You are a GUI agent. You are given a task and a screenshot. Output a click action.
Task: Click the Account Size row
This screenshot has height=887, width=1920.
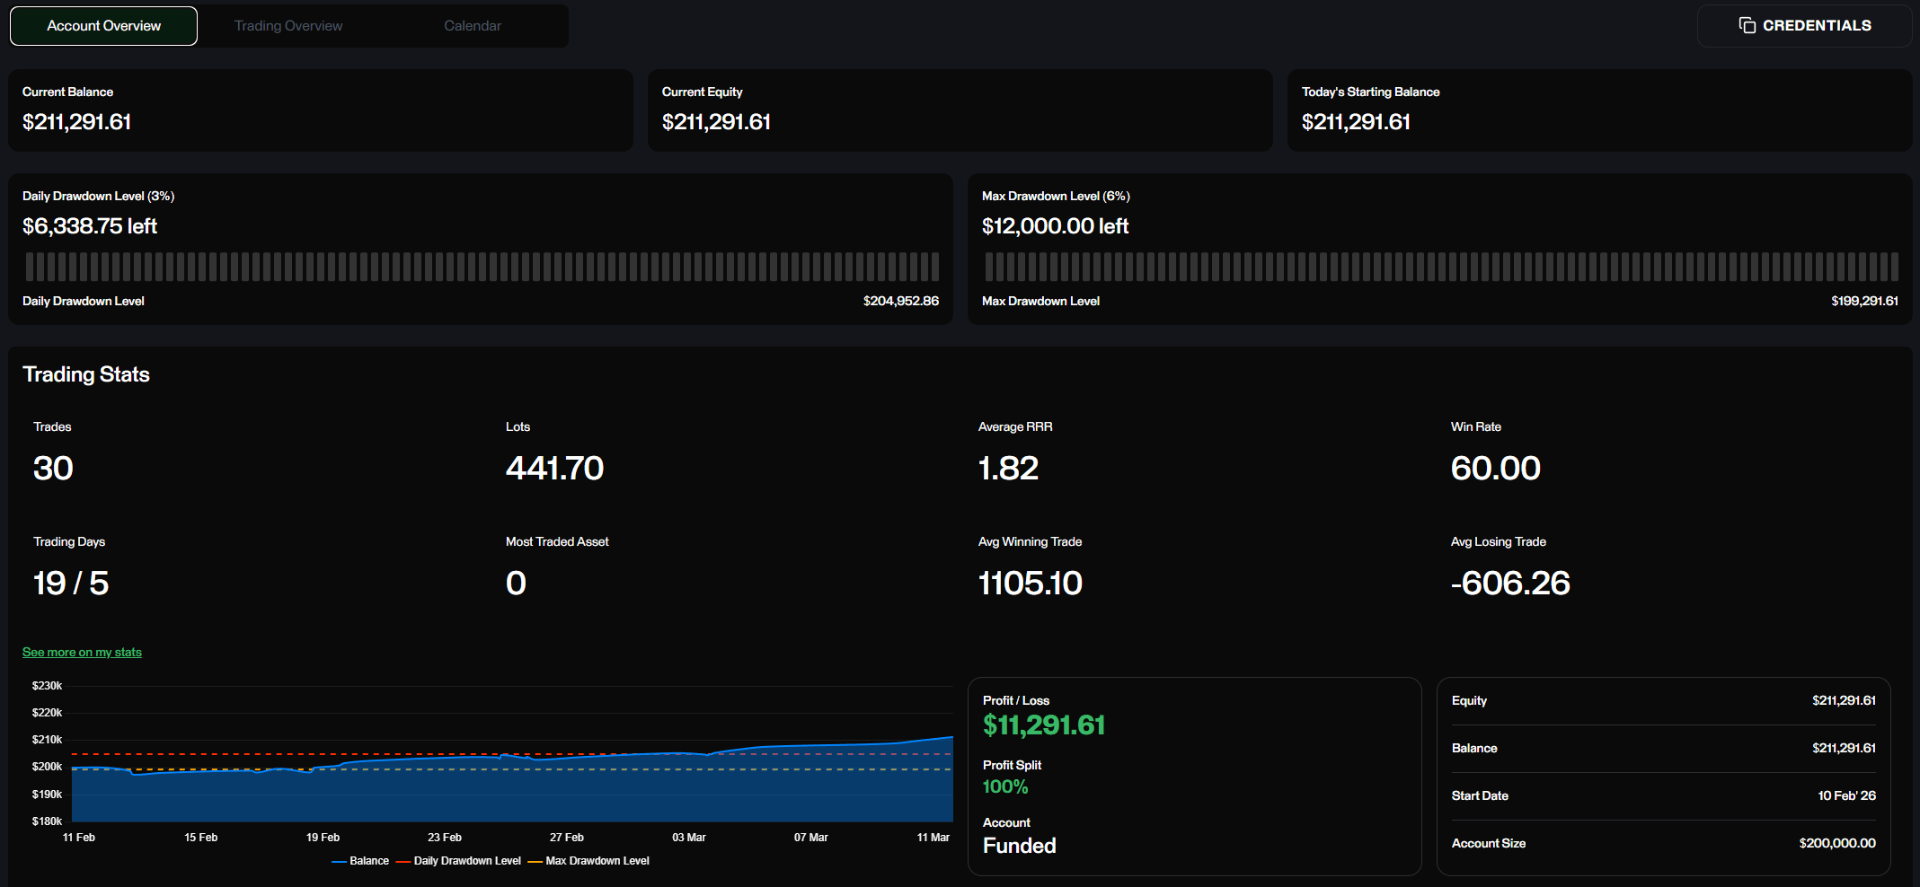click(1663, 844)
